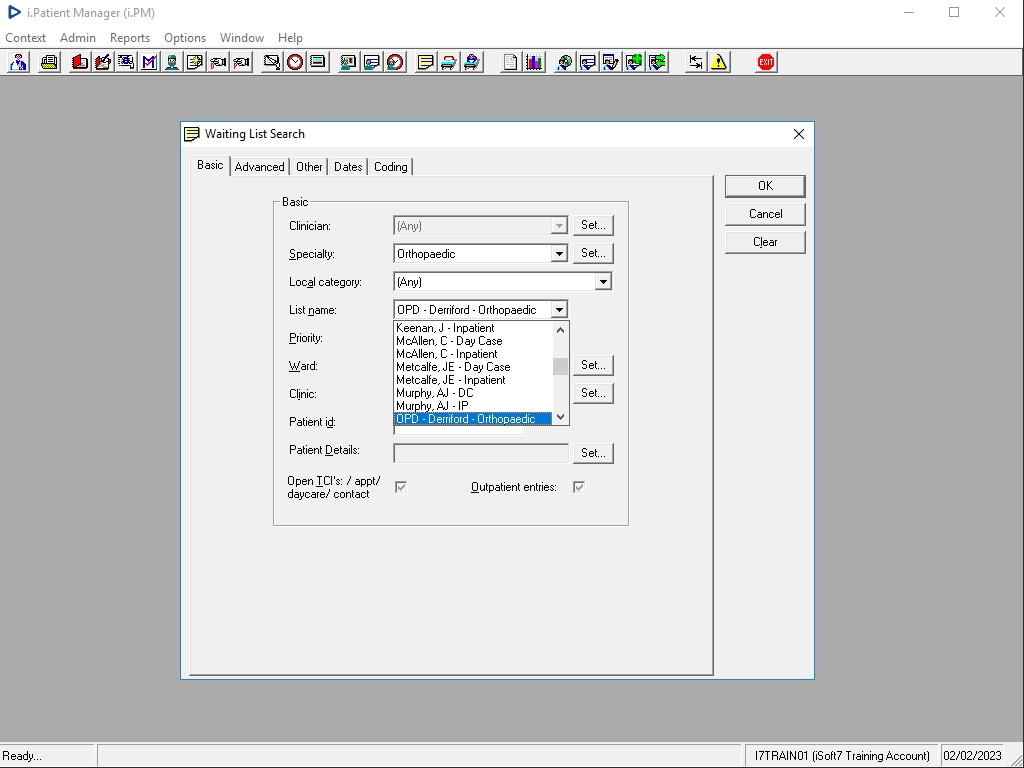Click the masked surgeon toolbar icon
The width and height of the screenshot is (1024, 768).
tap(172, 62)
